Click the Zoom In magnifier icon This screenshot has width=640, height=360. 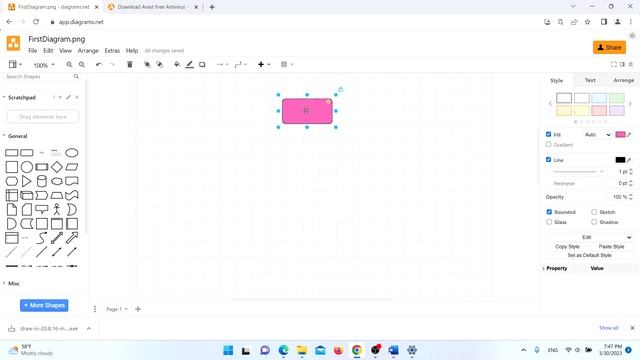pyautogui.click(x=69, y=64)
